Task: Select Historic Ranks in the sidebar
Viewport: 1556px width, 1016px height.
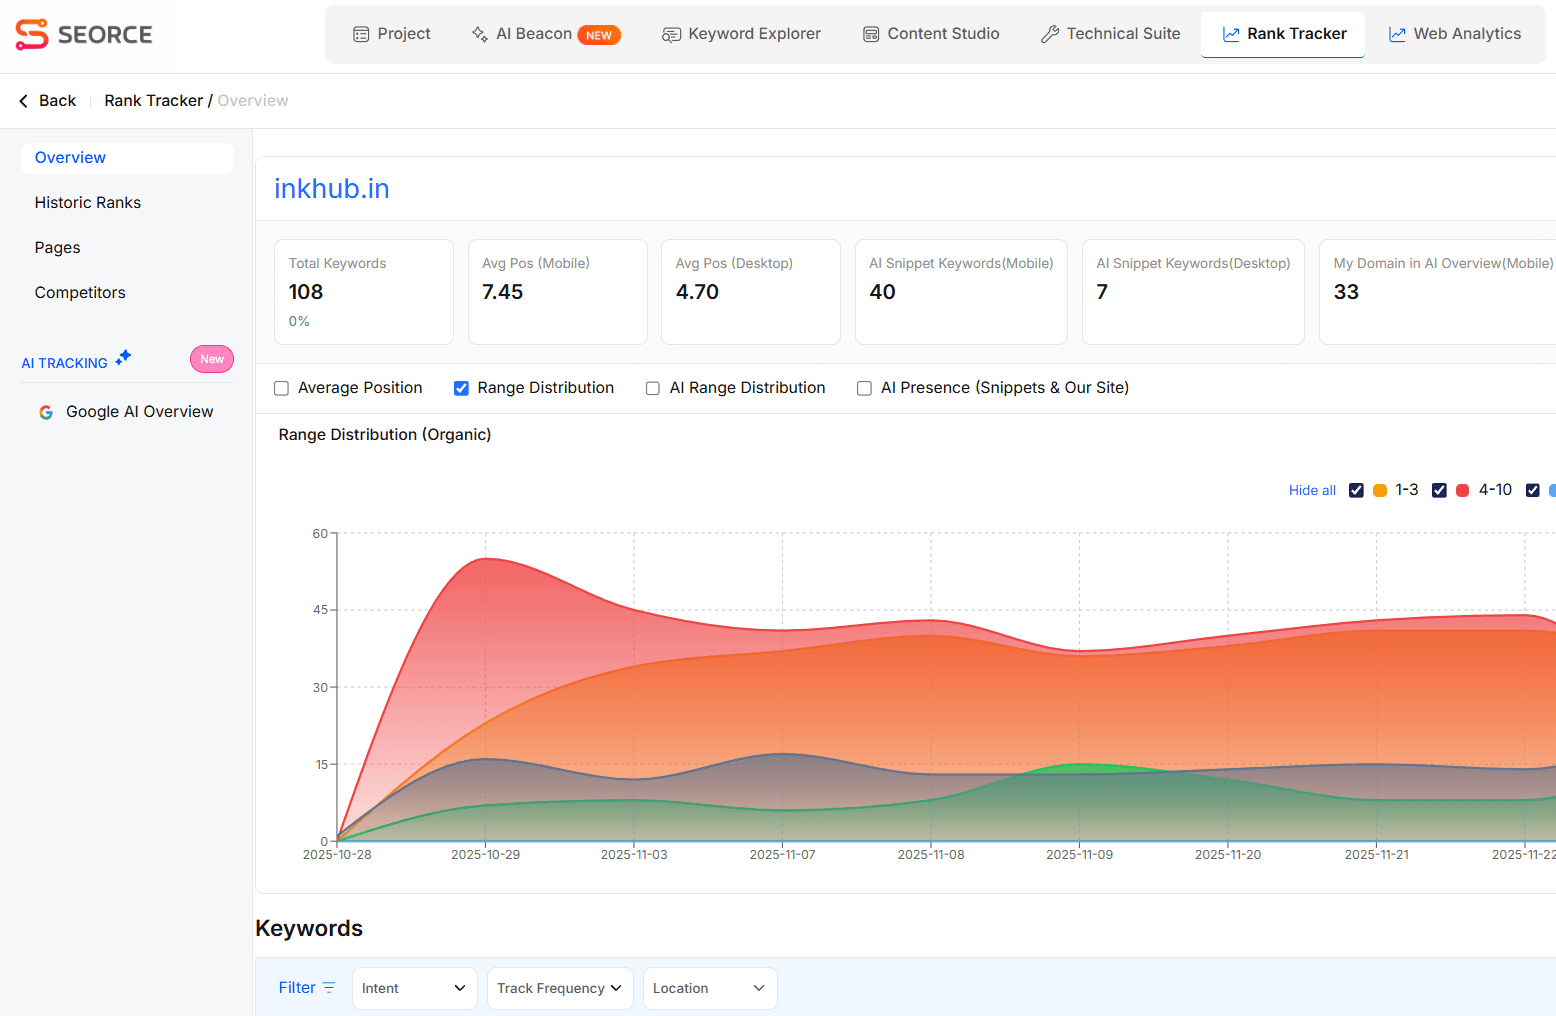Action: click(x=88, y=202)
